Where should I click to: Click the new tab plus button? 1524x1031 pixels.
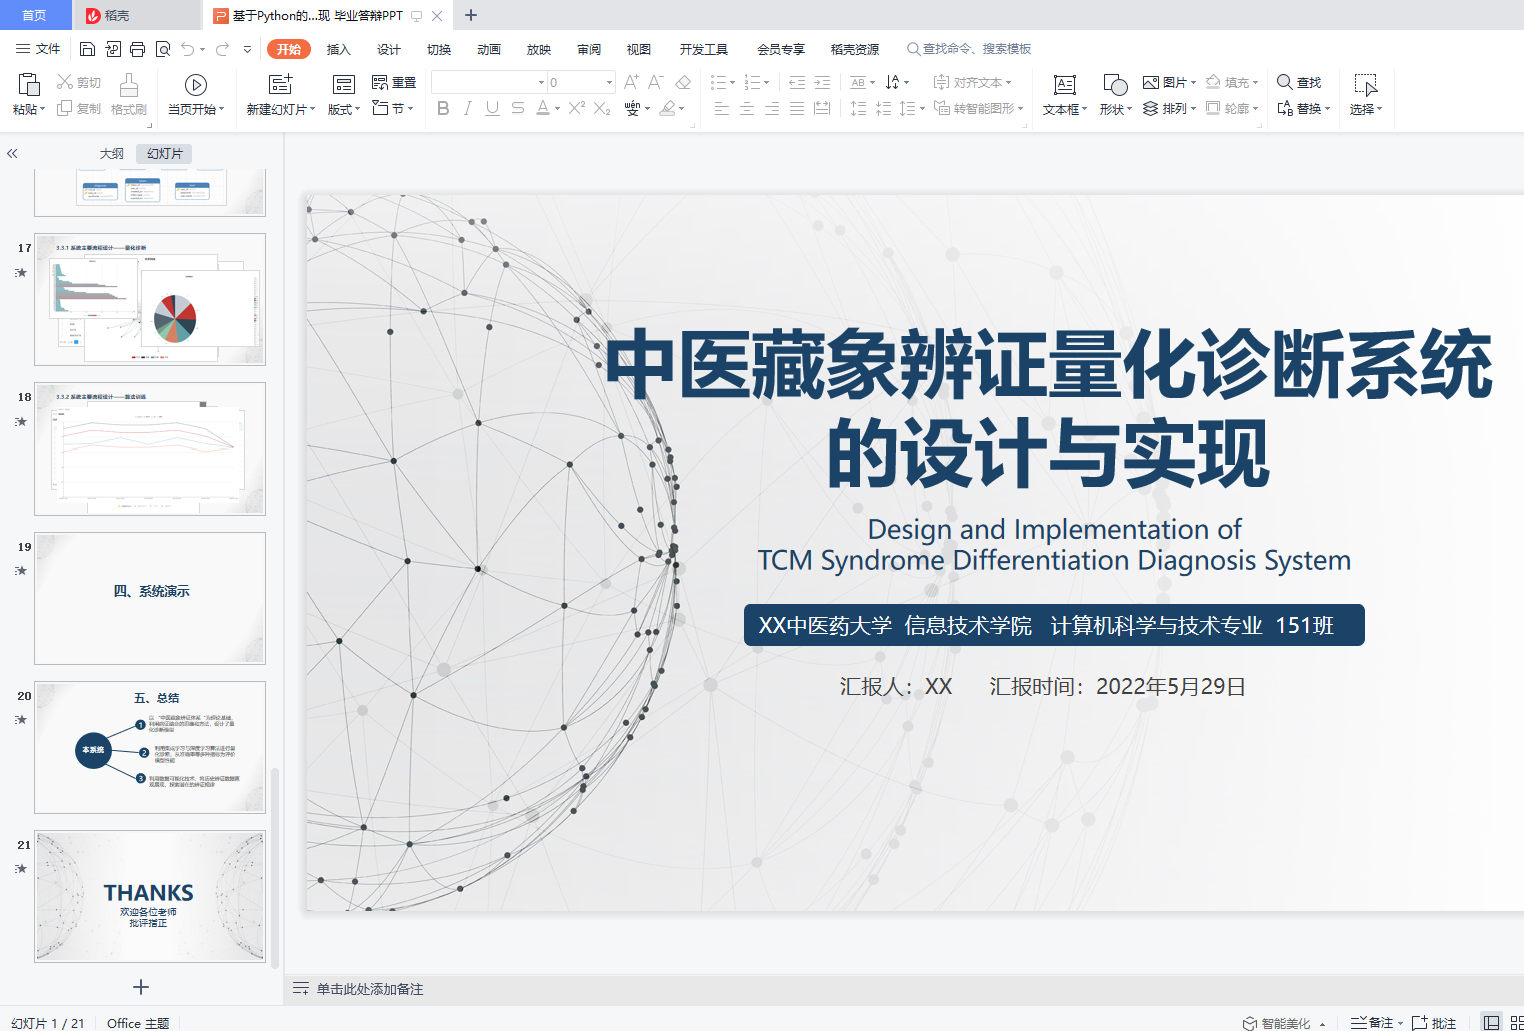(x=471, y=15)
